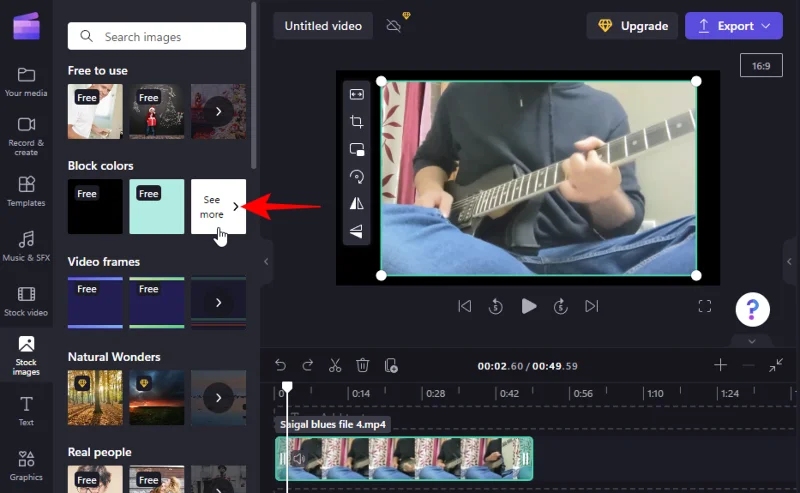Click the Upgrade button
This screenshot has height=493, width=800.
[x=633, y=26]
